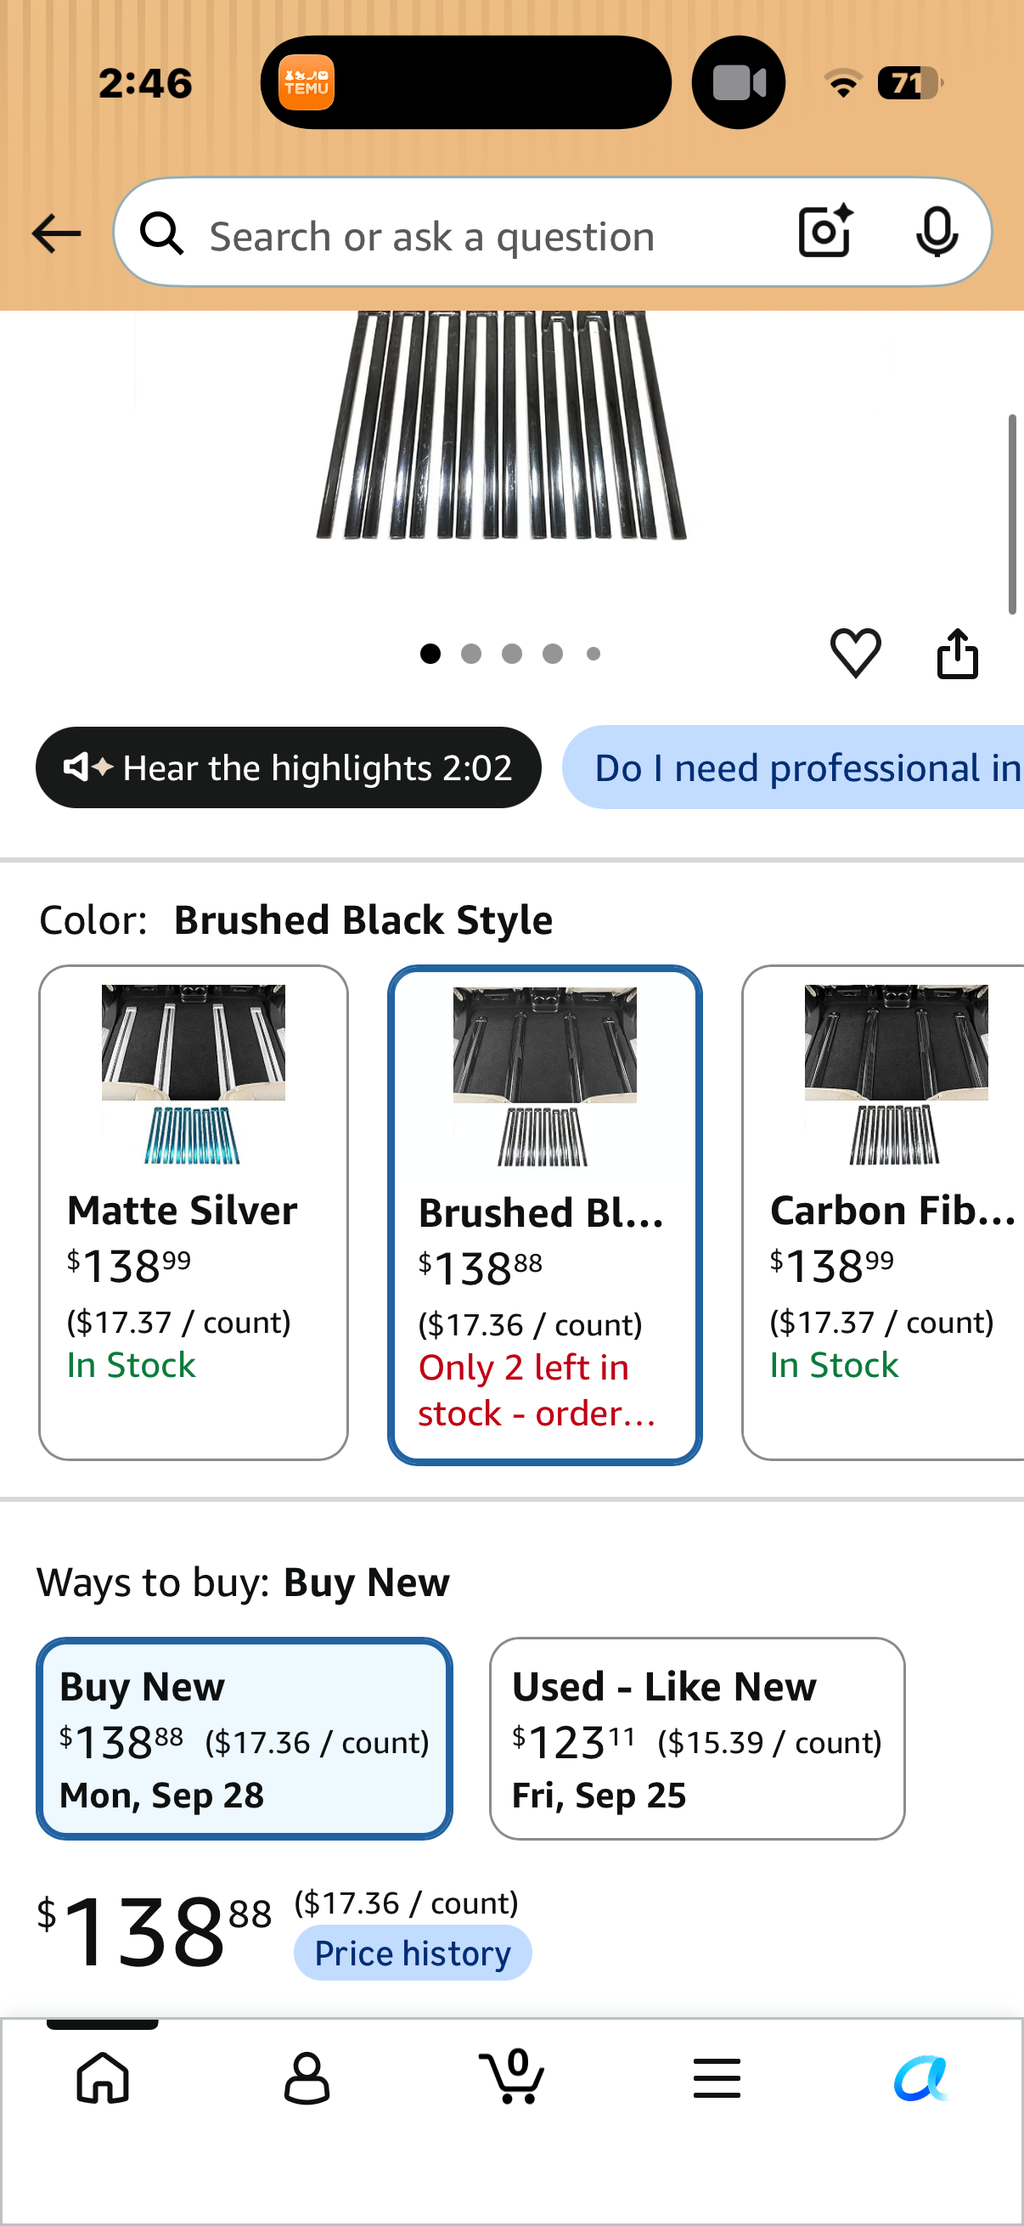Open the hamburger menu tab

[717, 2078]
